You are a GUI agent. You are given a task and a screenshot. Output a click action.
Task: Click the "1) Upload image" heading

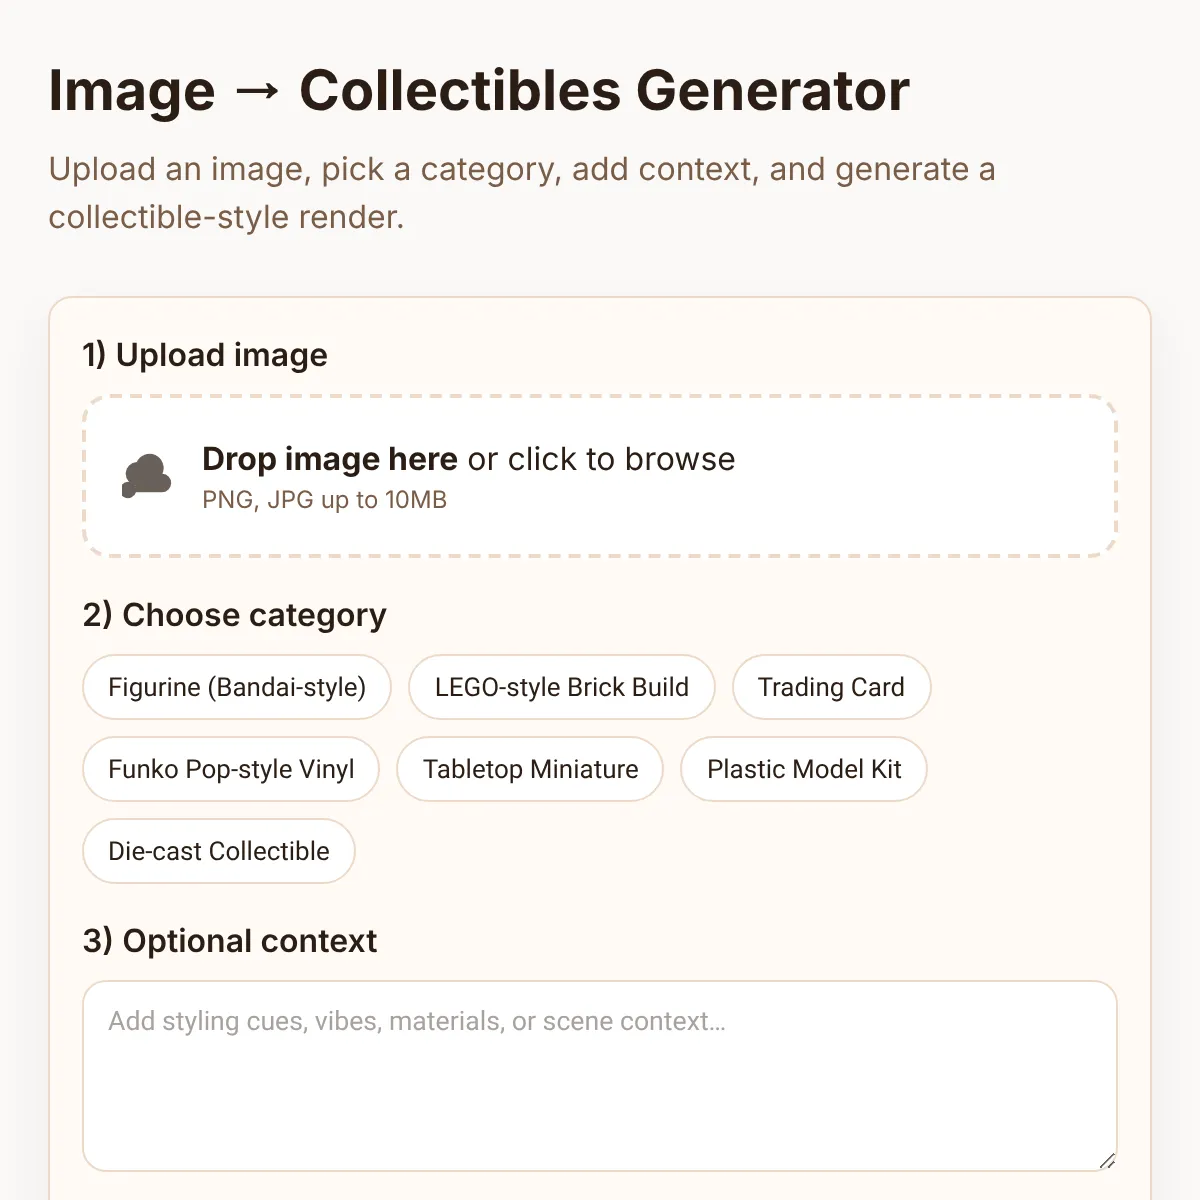coord(205,355)
